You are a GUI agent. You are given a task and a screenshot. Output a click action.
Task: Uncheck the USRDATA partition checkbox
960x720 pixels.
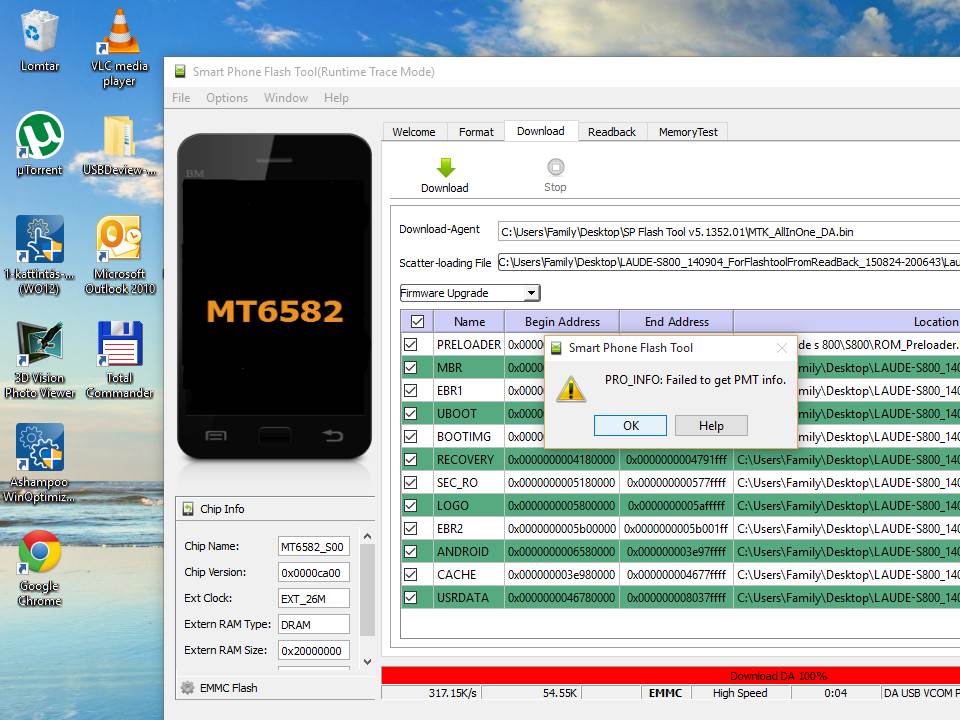click(x=410, y=598)
